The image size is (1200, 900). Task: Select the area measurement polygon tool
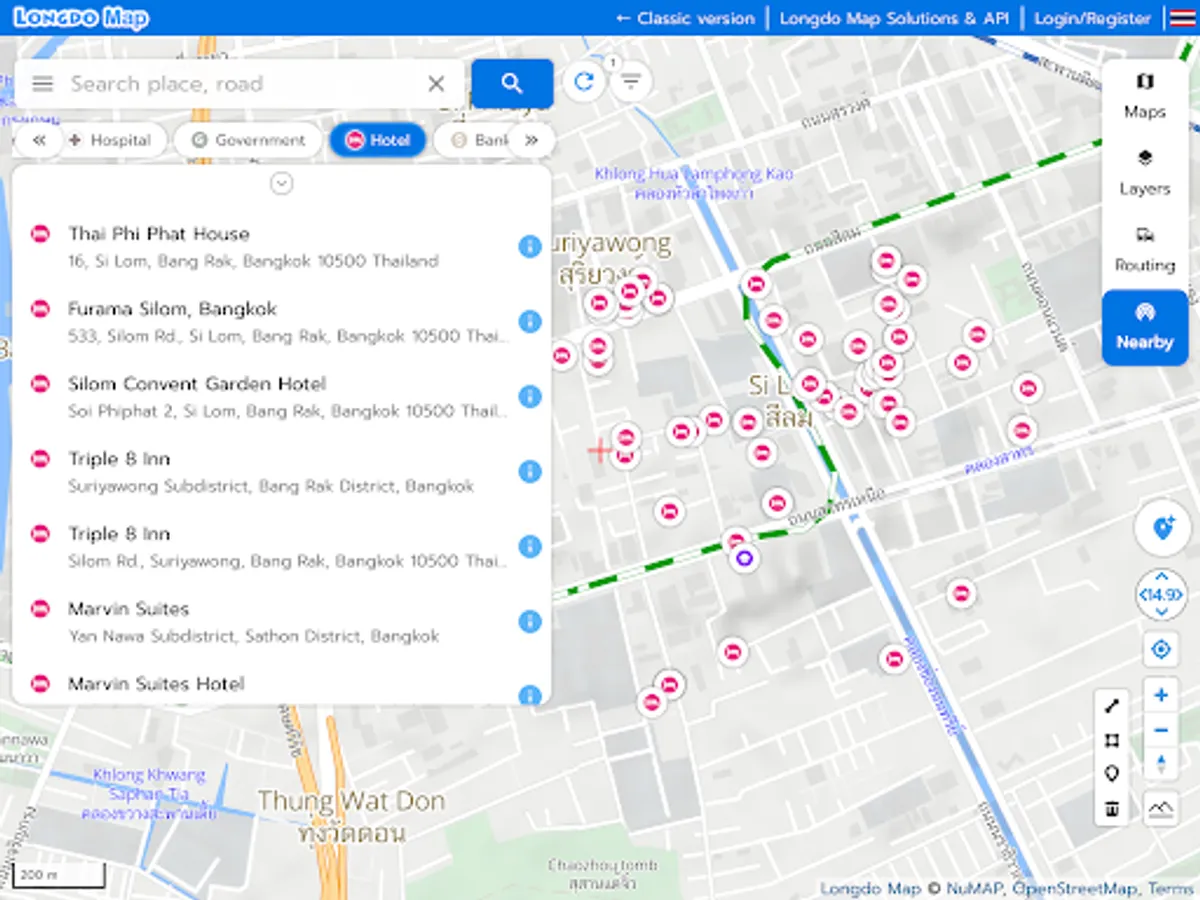(1112, 740)
